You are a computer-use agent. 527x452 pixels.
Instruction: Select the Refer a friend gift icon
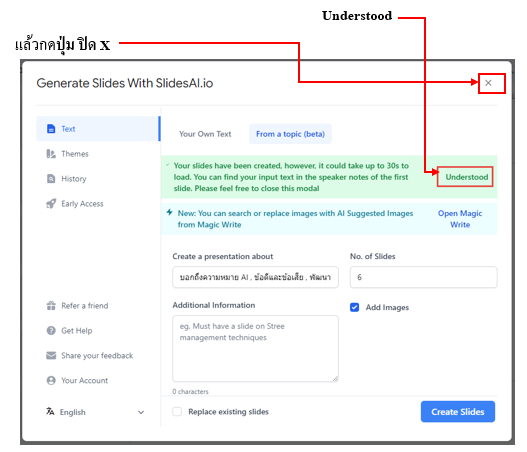click(51, 306)
